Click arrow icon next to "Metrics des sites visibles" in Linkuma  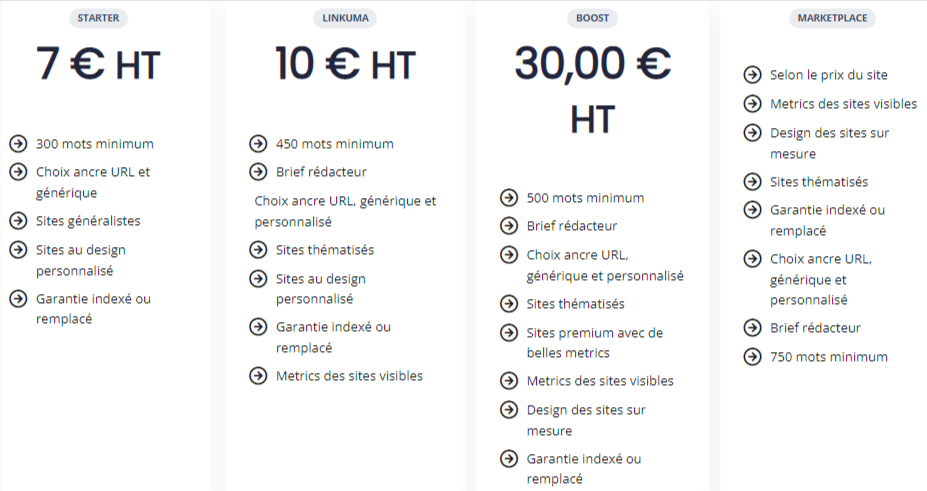[257, 376]
